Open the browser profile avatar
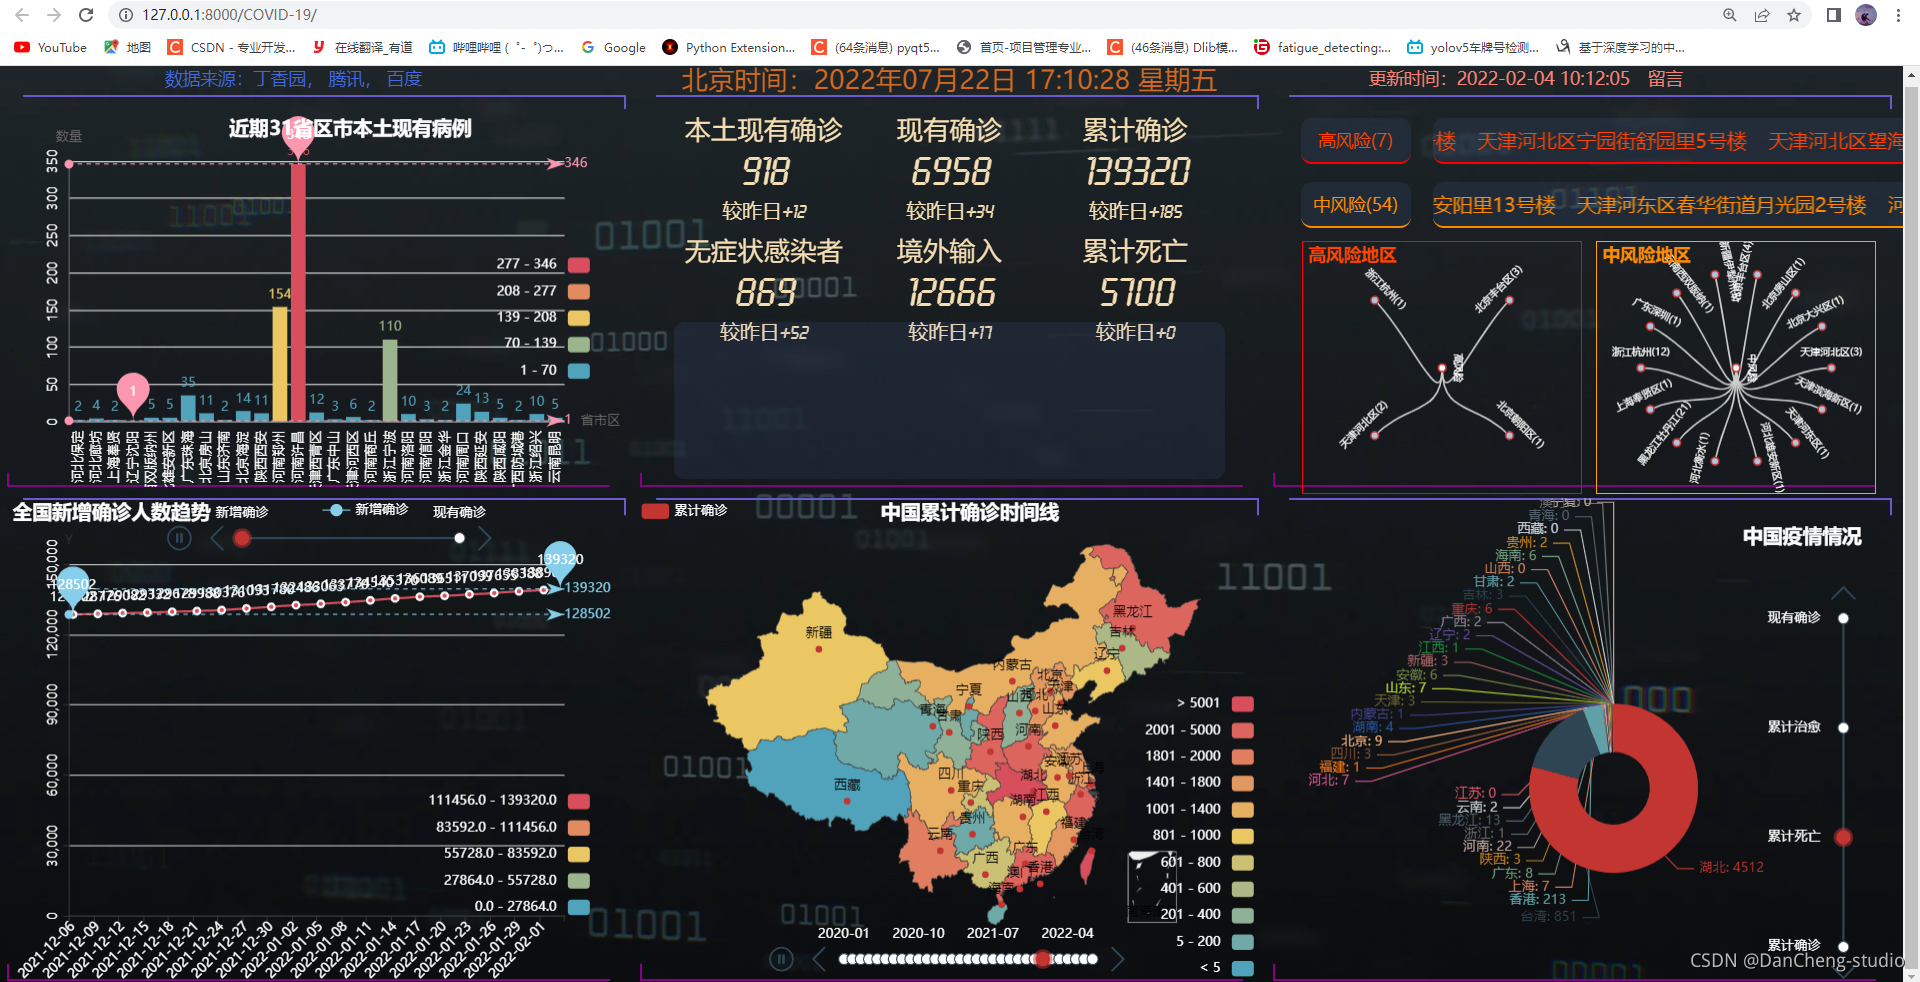Viewport: 1920px width, 982px height. point(1866,15)
